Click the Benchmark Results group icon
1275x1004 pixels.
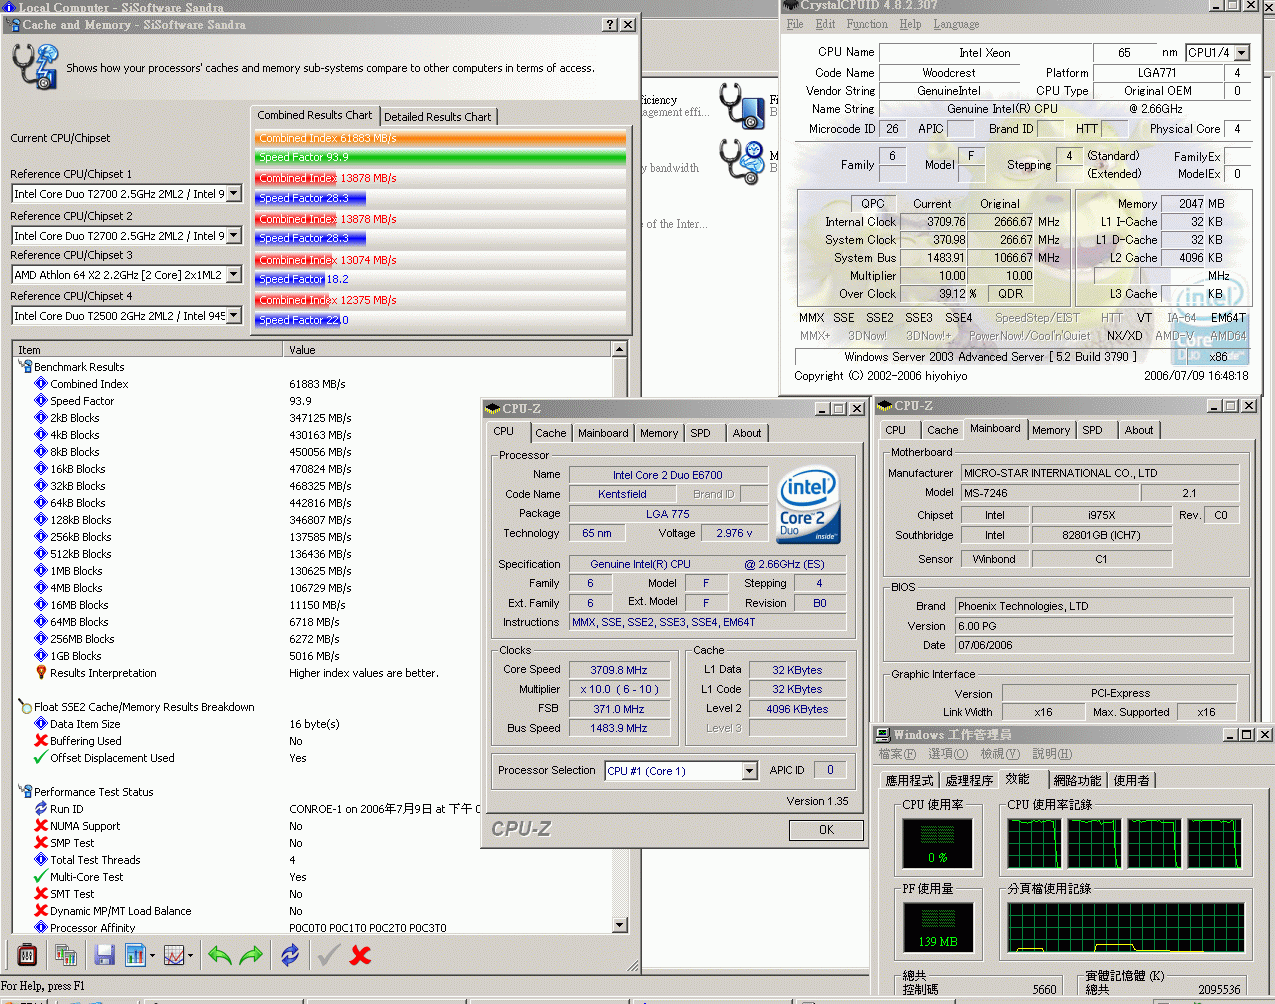point(25,367)
